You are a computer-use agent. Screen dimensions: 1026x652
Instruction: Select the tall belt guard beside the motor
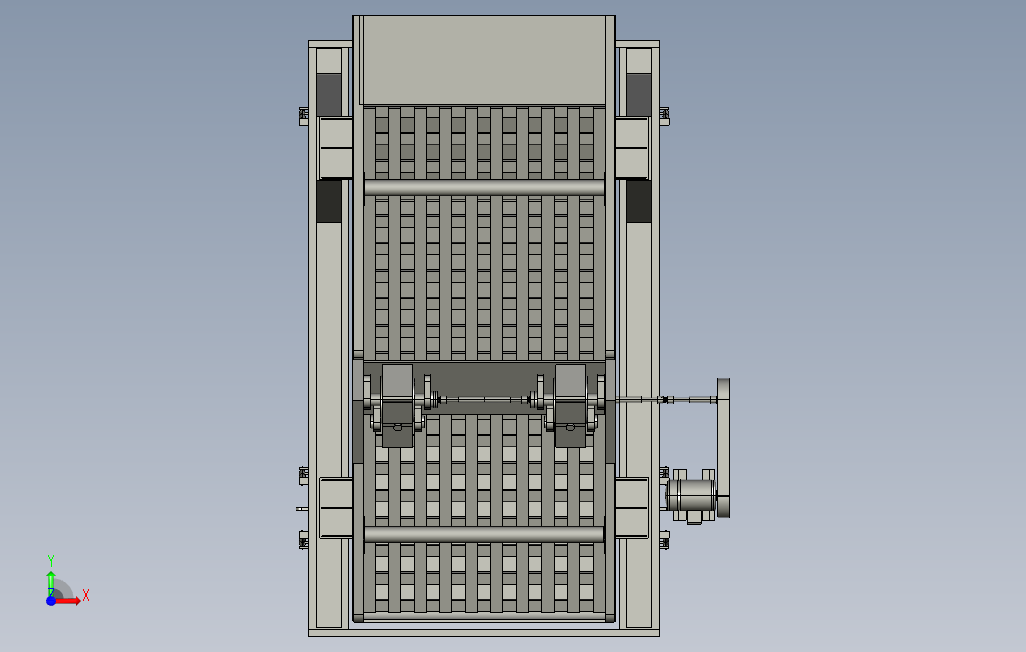coord(724,448)
